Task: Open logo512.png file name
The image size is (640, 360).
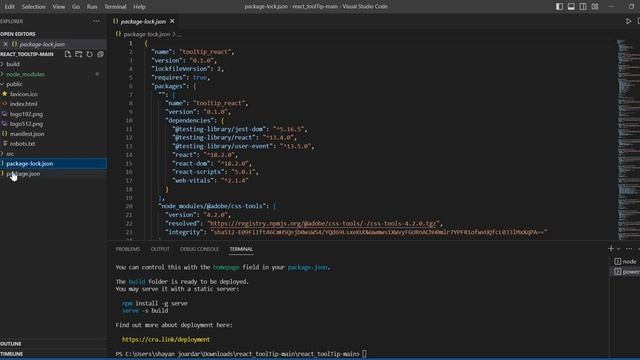Action: 26,124
